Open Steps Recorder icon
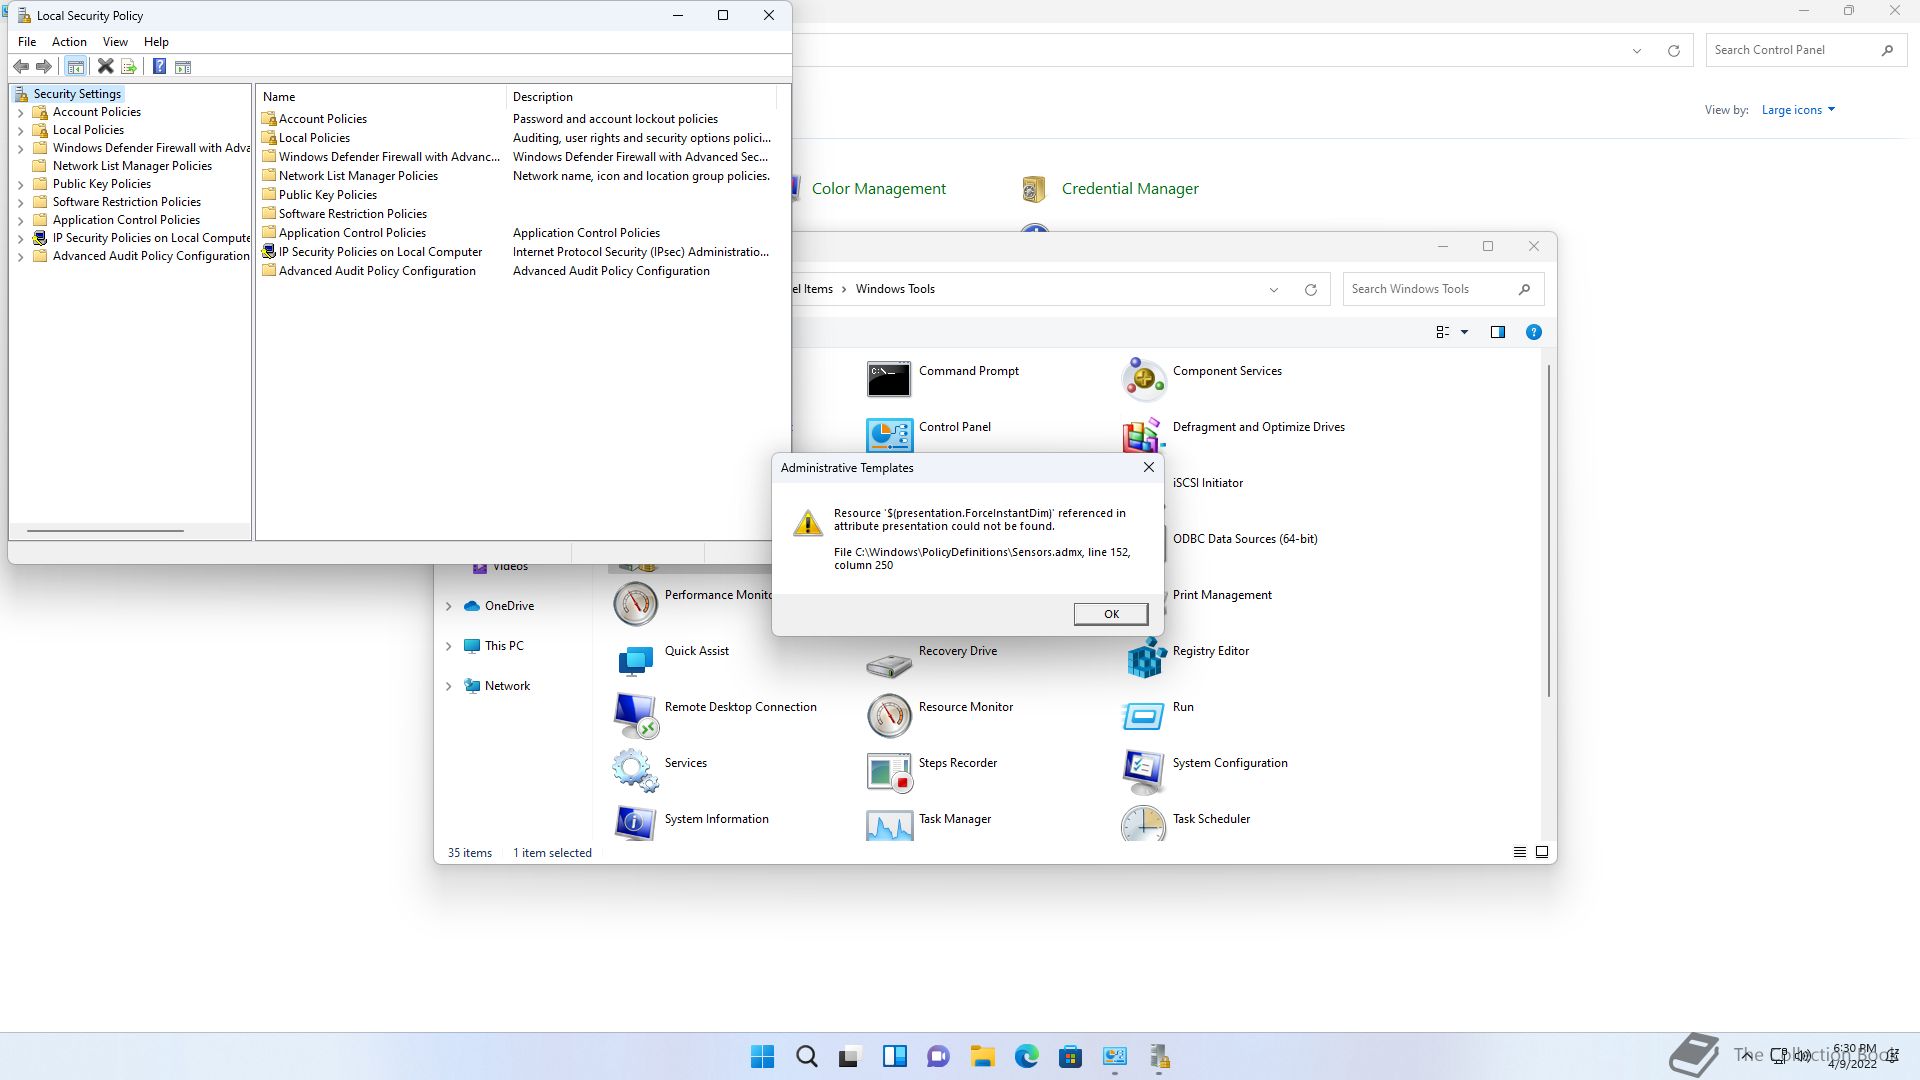 (x=889, y=771)
